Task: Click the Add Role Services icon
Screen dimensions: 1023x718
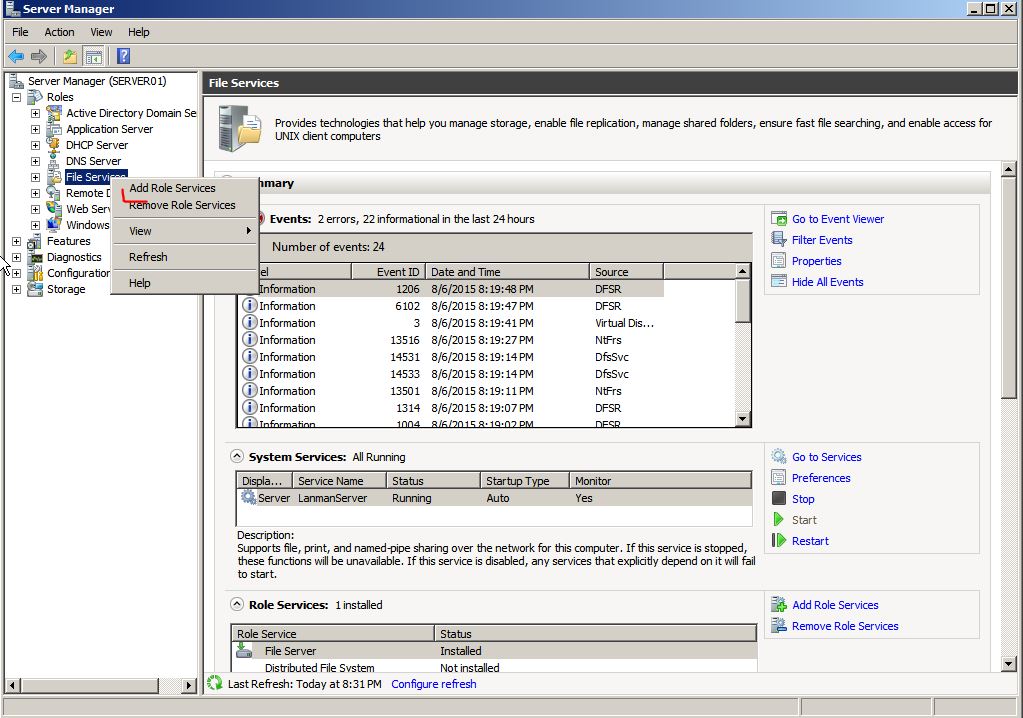Action: [x=779, y=605]
